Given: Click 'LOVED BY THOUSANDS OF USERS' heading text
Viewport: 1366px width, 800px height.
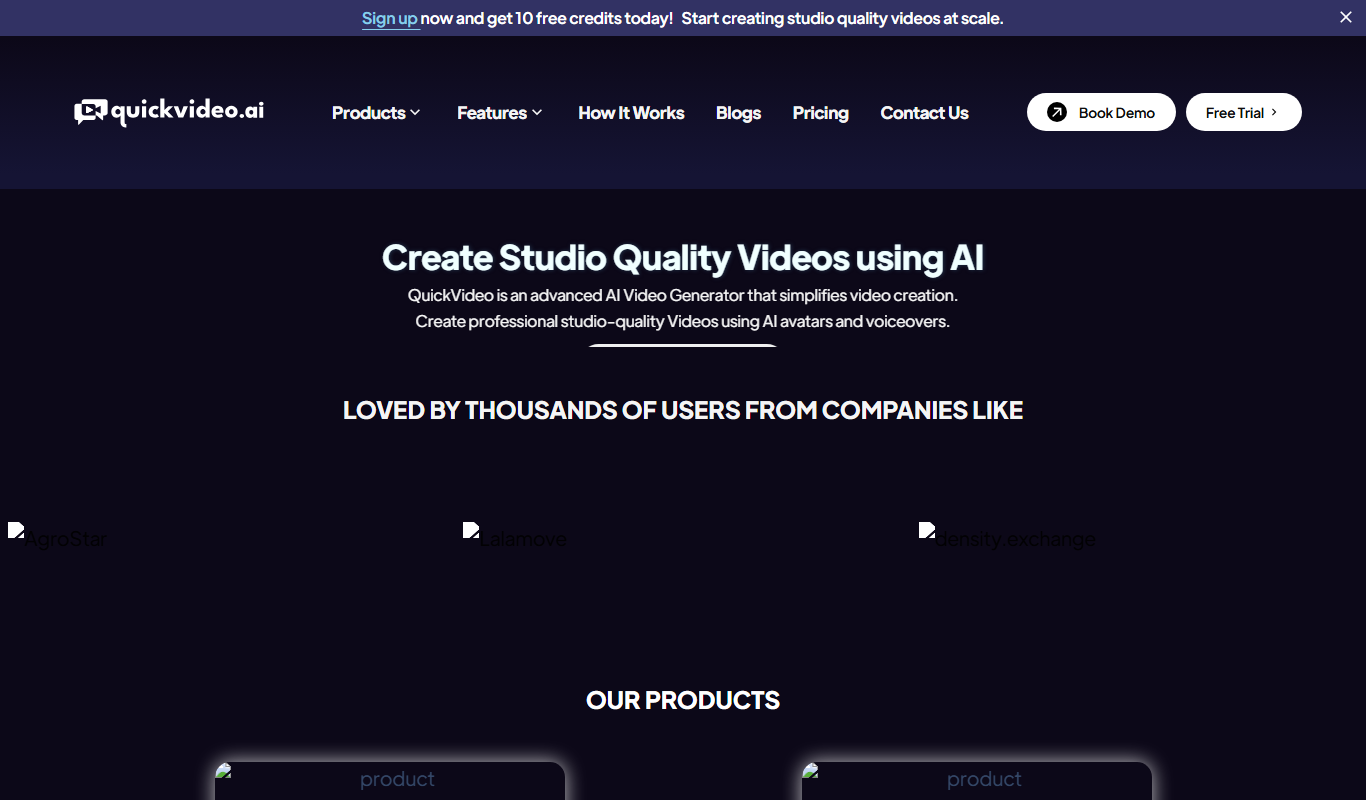Looking at the screenshot, I should [x=683, y=410].
